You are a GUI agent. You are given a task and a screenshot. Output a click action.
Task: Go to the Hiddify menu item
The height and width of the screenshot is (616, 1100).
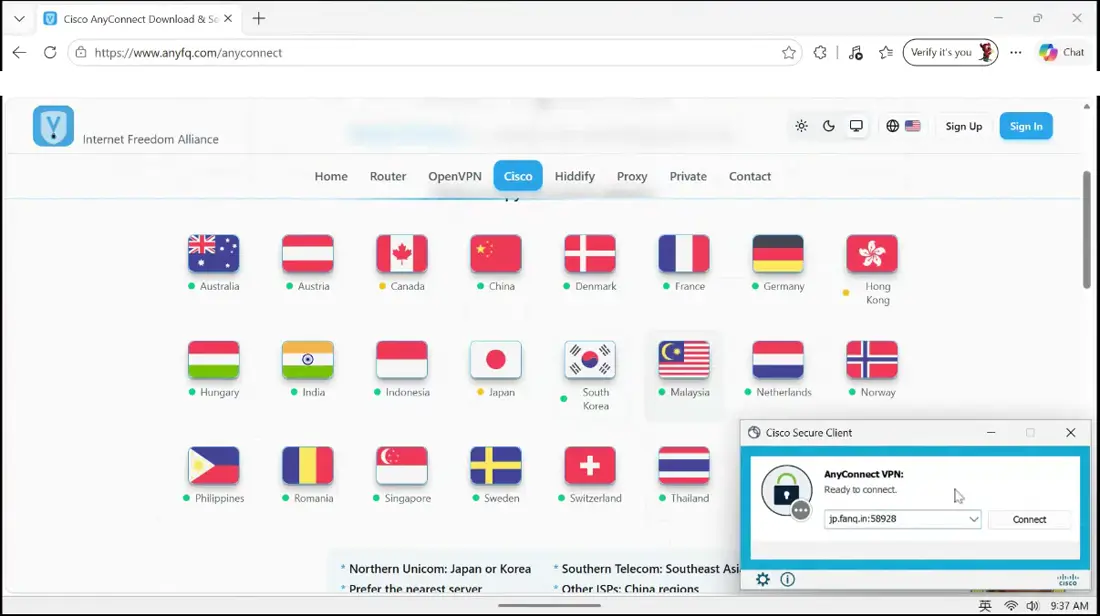(575, 176)
